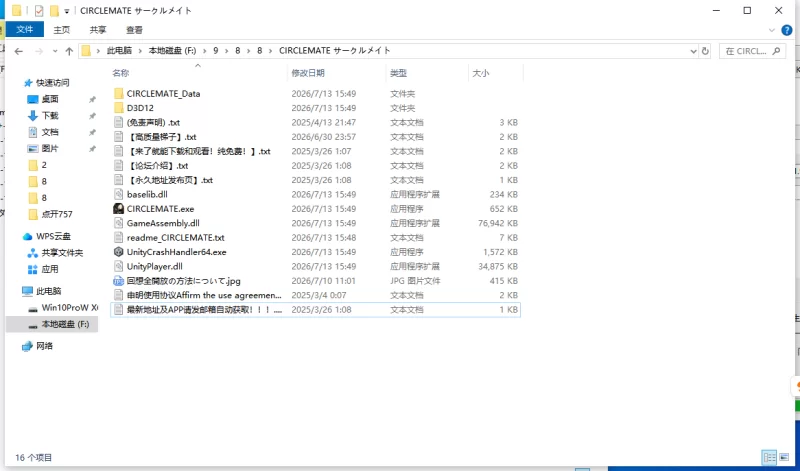Click the New folder quick access icon
The image size is (800, 471).
pyautogui.click(x=54, y=11)
